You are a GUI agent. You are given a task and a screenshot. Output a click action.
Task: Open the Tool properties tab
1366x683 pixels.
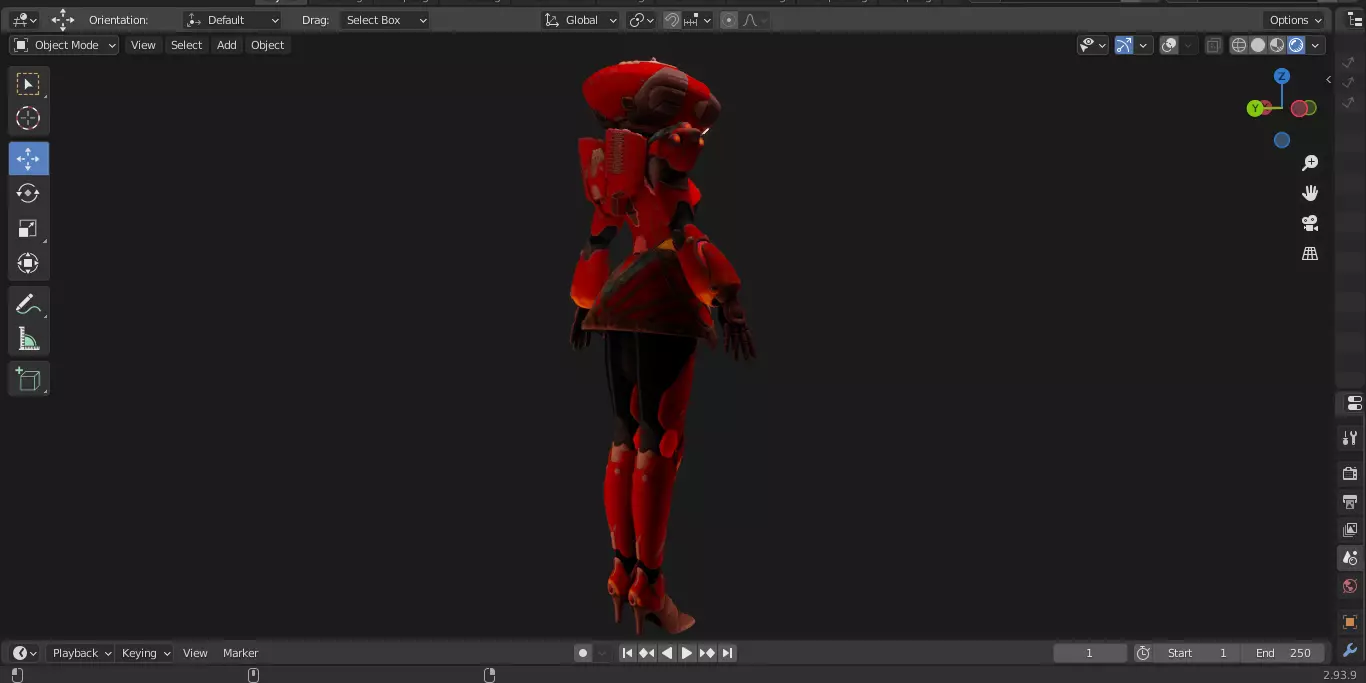(1350, 438)
